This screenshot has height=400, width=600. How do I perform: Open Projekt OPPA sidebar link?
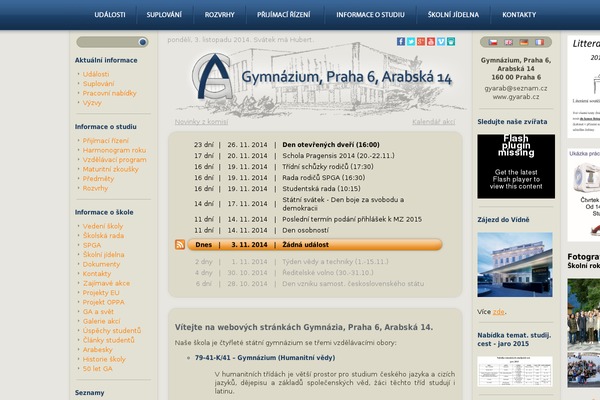(x=103, y=302)
